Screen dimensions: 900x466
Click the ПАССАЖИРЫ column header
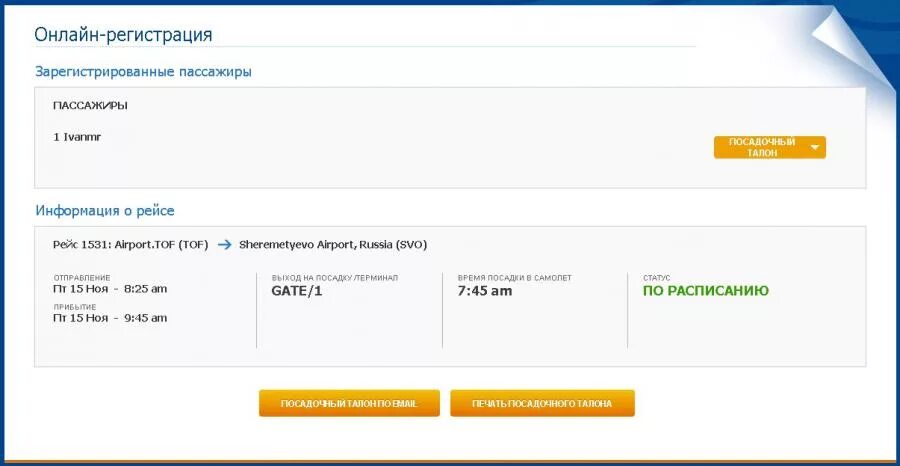pos(90,106)
